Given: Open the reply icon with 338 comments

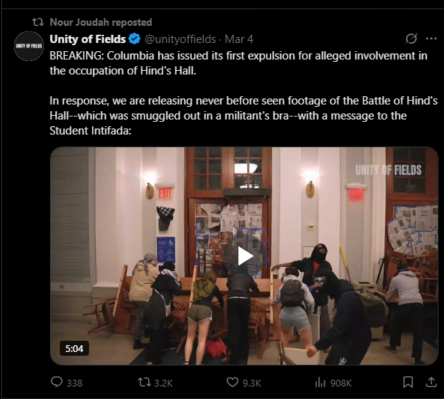Looking at the screenshot, I should [x=57, y=382].
